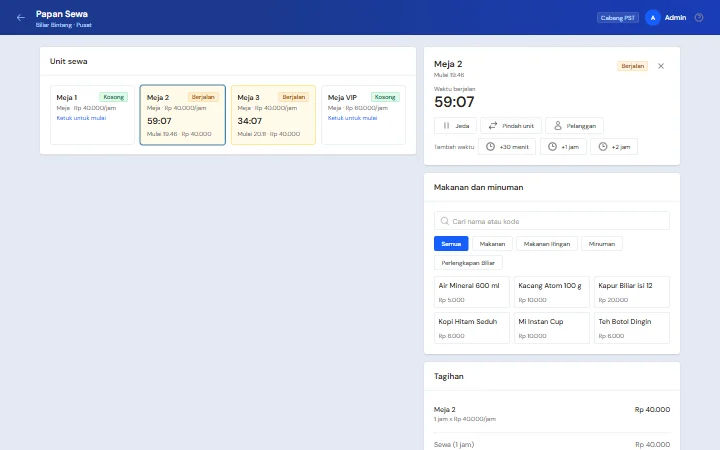Click the Kosong badge on Meja 1
Image resolution: width=720 pixels, height=450 pixels.
(x=113, y=97)
